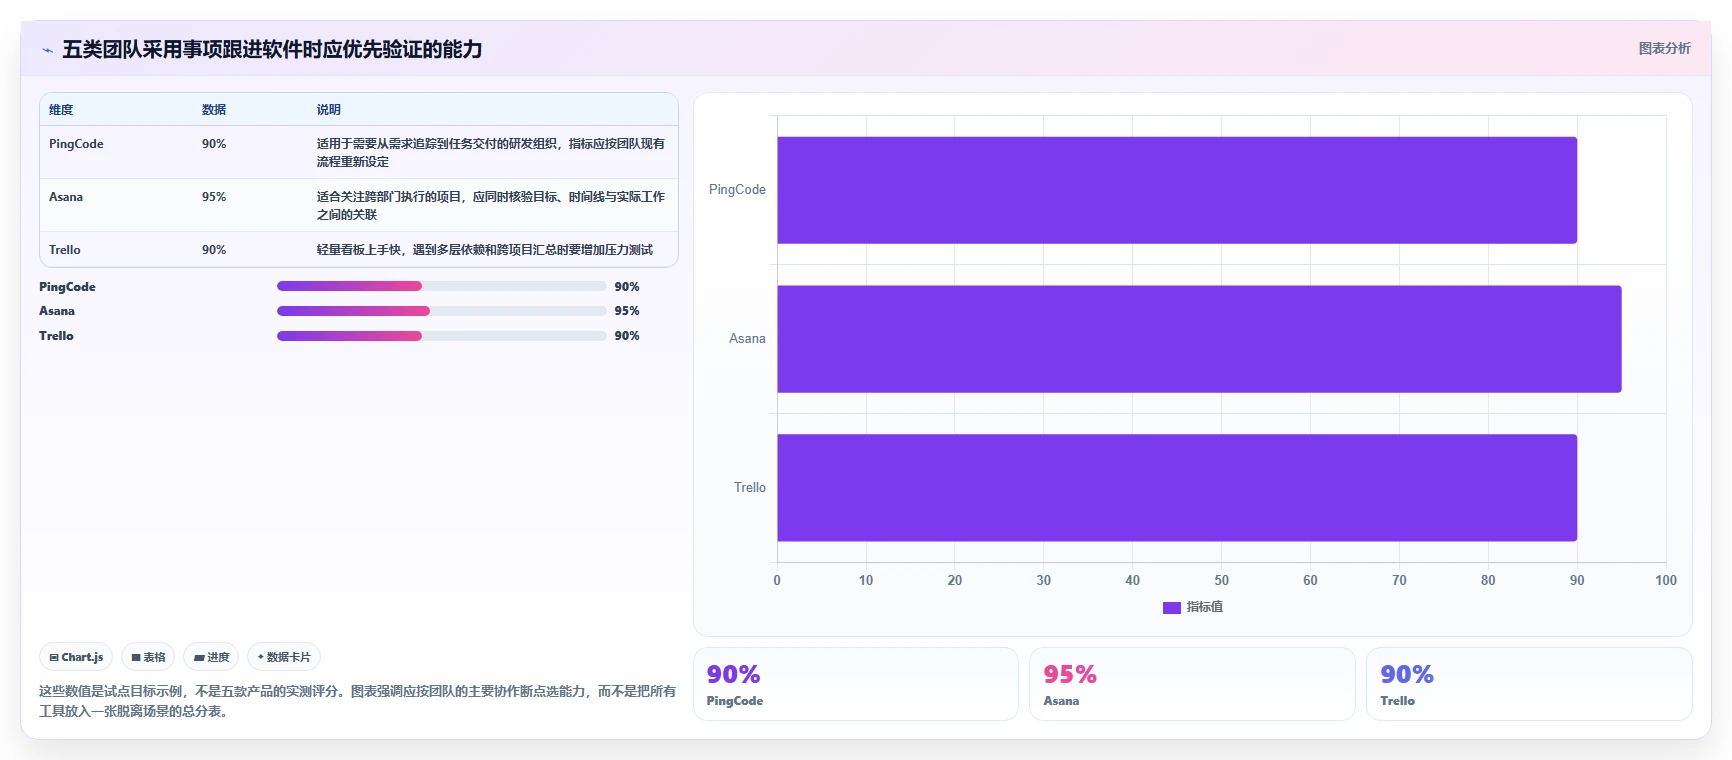1732x760 pixels.
Task: Click the purple 指标值 legend color box
Action: (x=1171, y=608)
